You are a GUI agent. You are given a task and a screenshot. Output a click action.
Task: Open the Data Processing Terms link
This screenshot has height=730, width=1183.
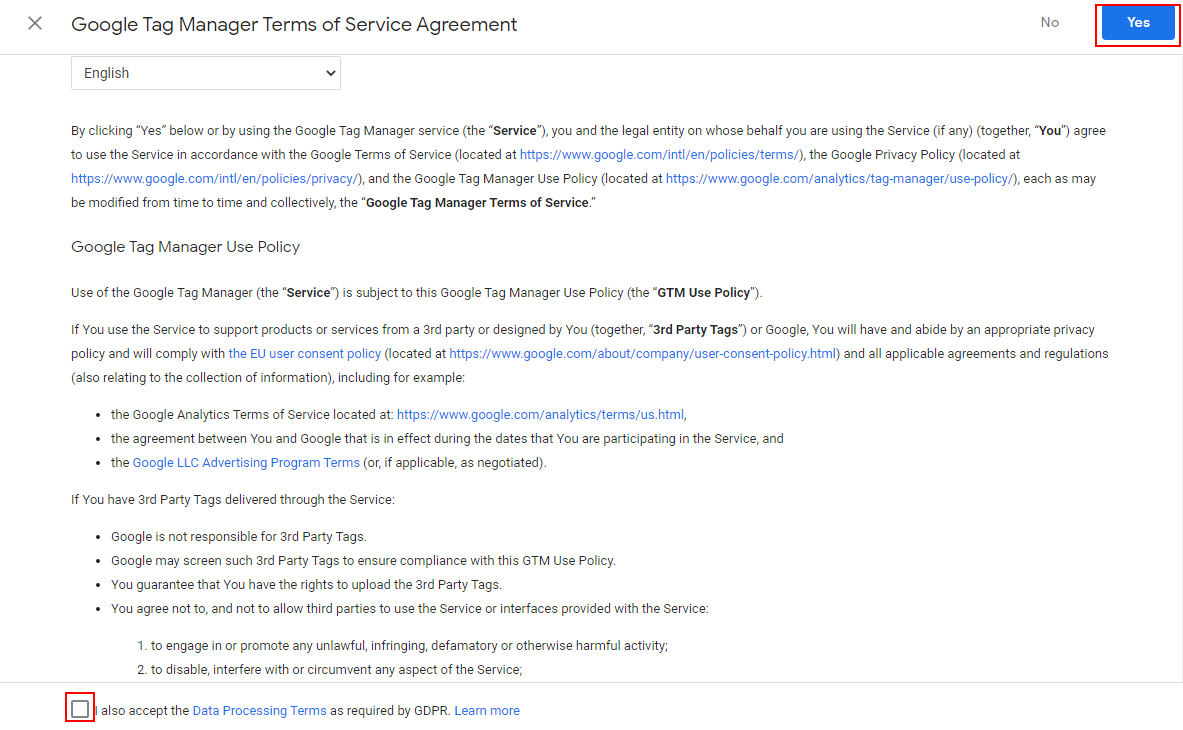pos(259,711)
